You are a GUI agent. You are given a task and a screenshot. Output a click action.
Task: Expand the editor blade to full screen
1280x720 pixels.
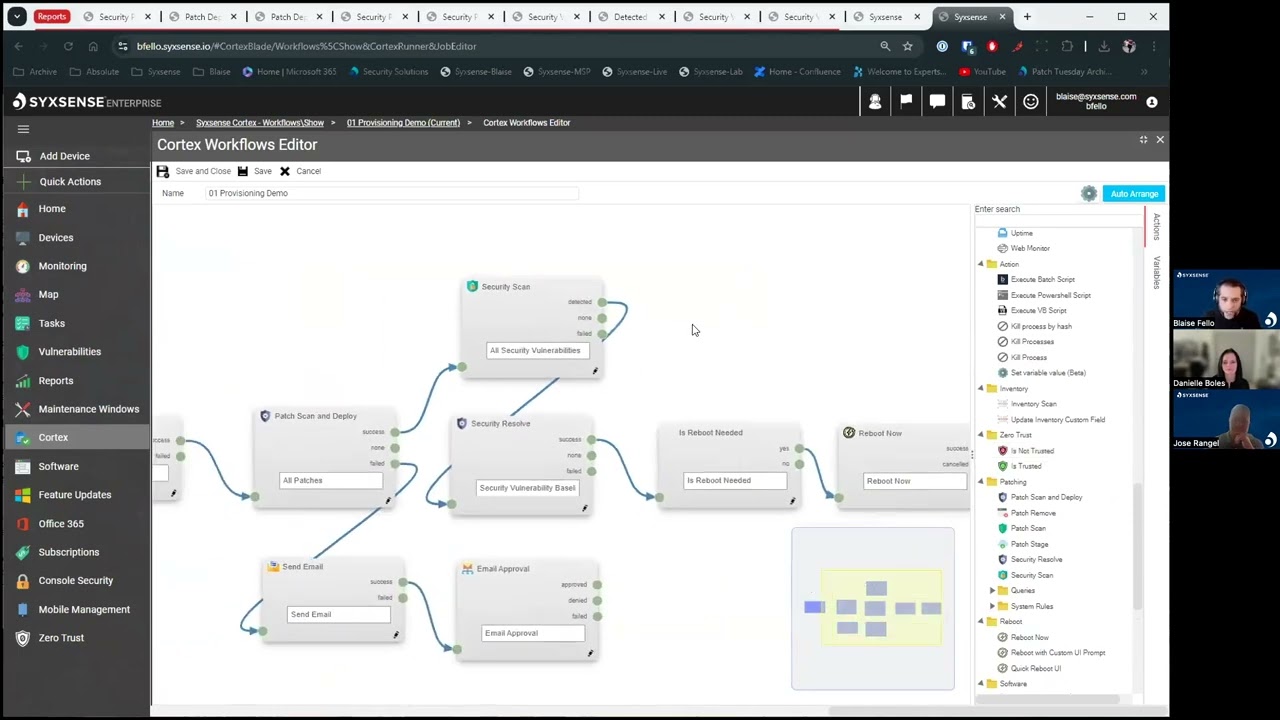(1143, 140)
